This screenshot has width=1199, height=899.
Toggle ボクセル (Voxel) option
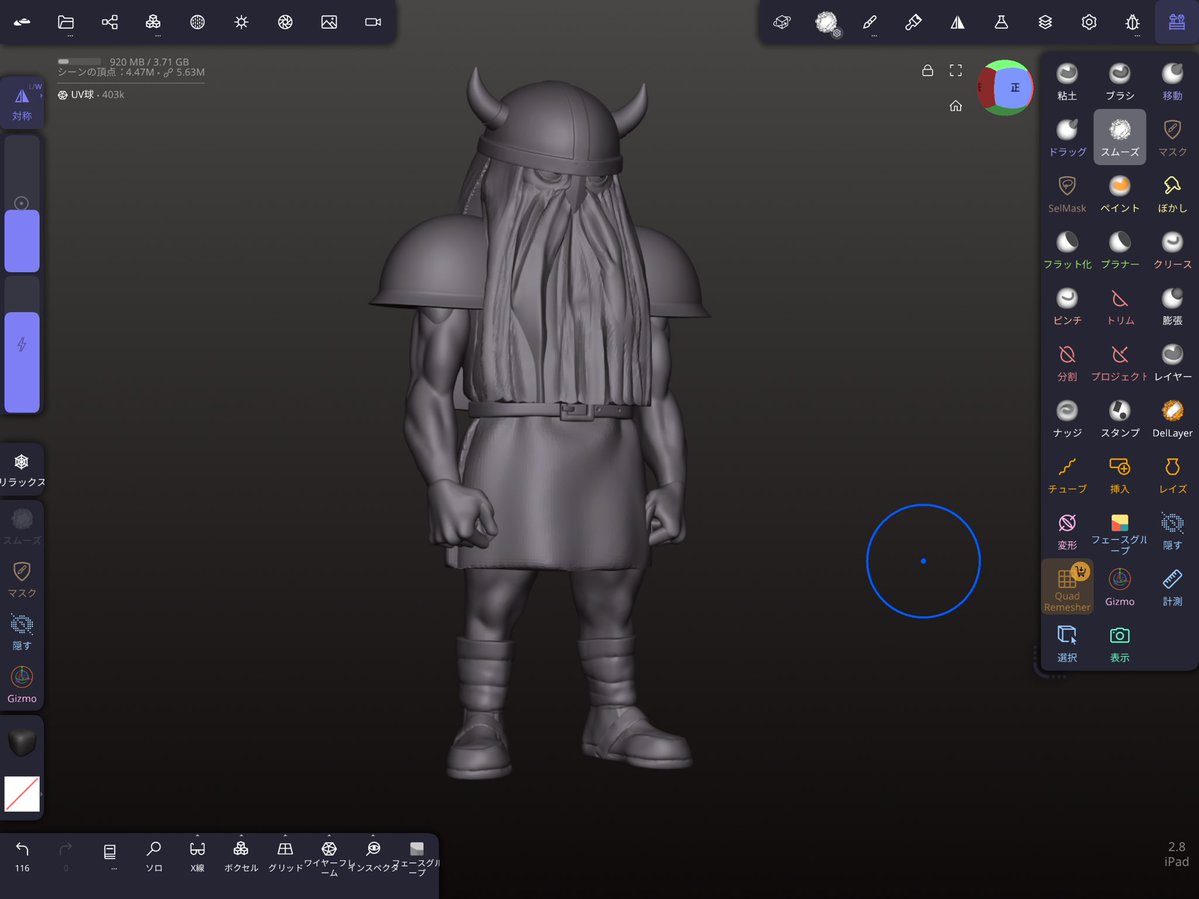tap(241, 856)
